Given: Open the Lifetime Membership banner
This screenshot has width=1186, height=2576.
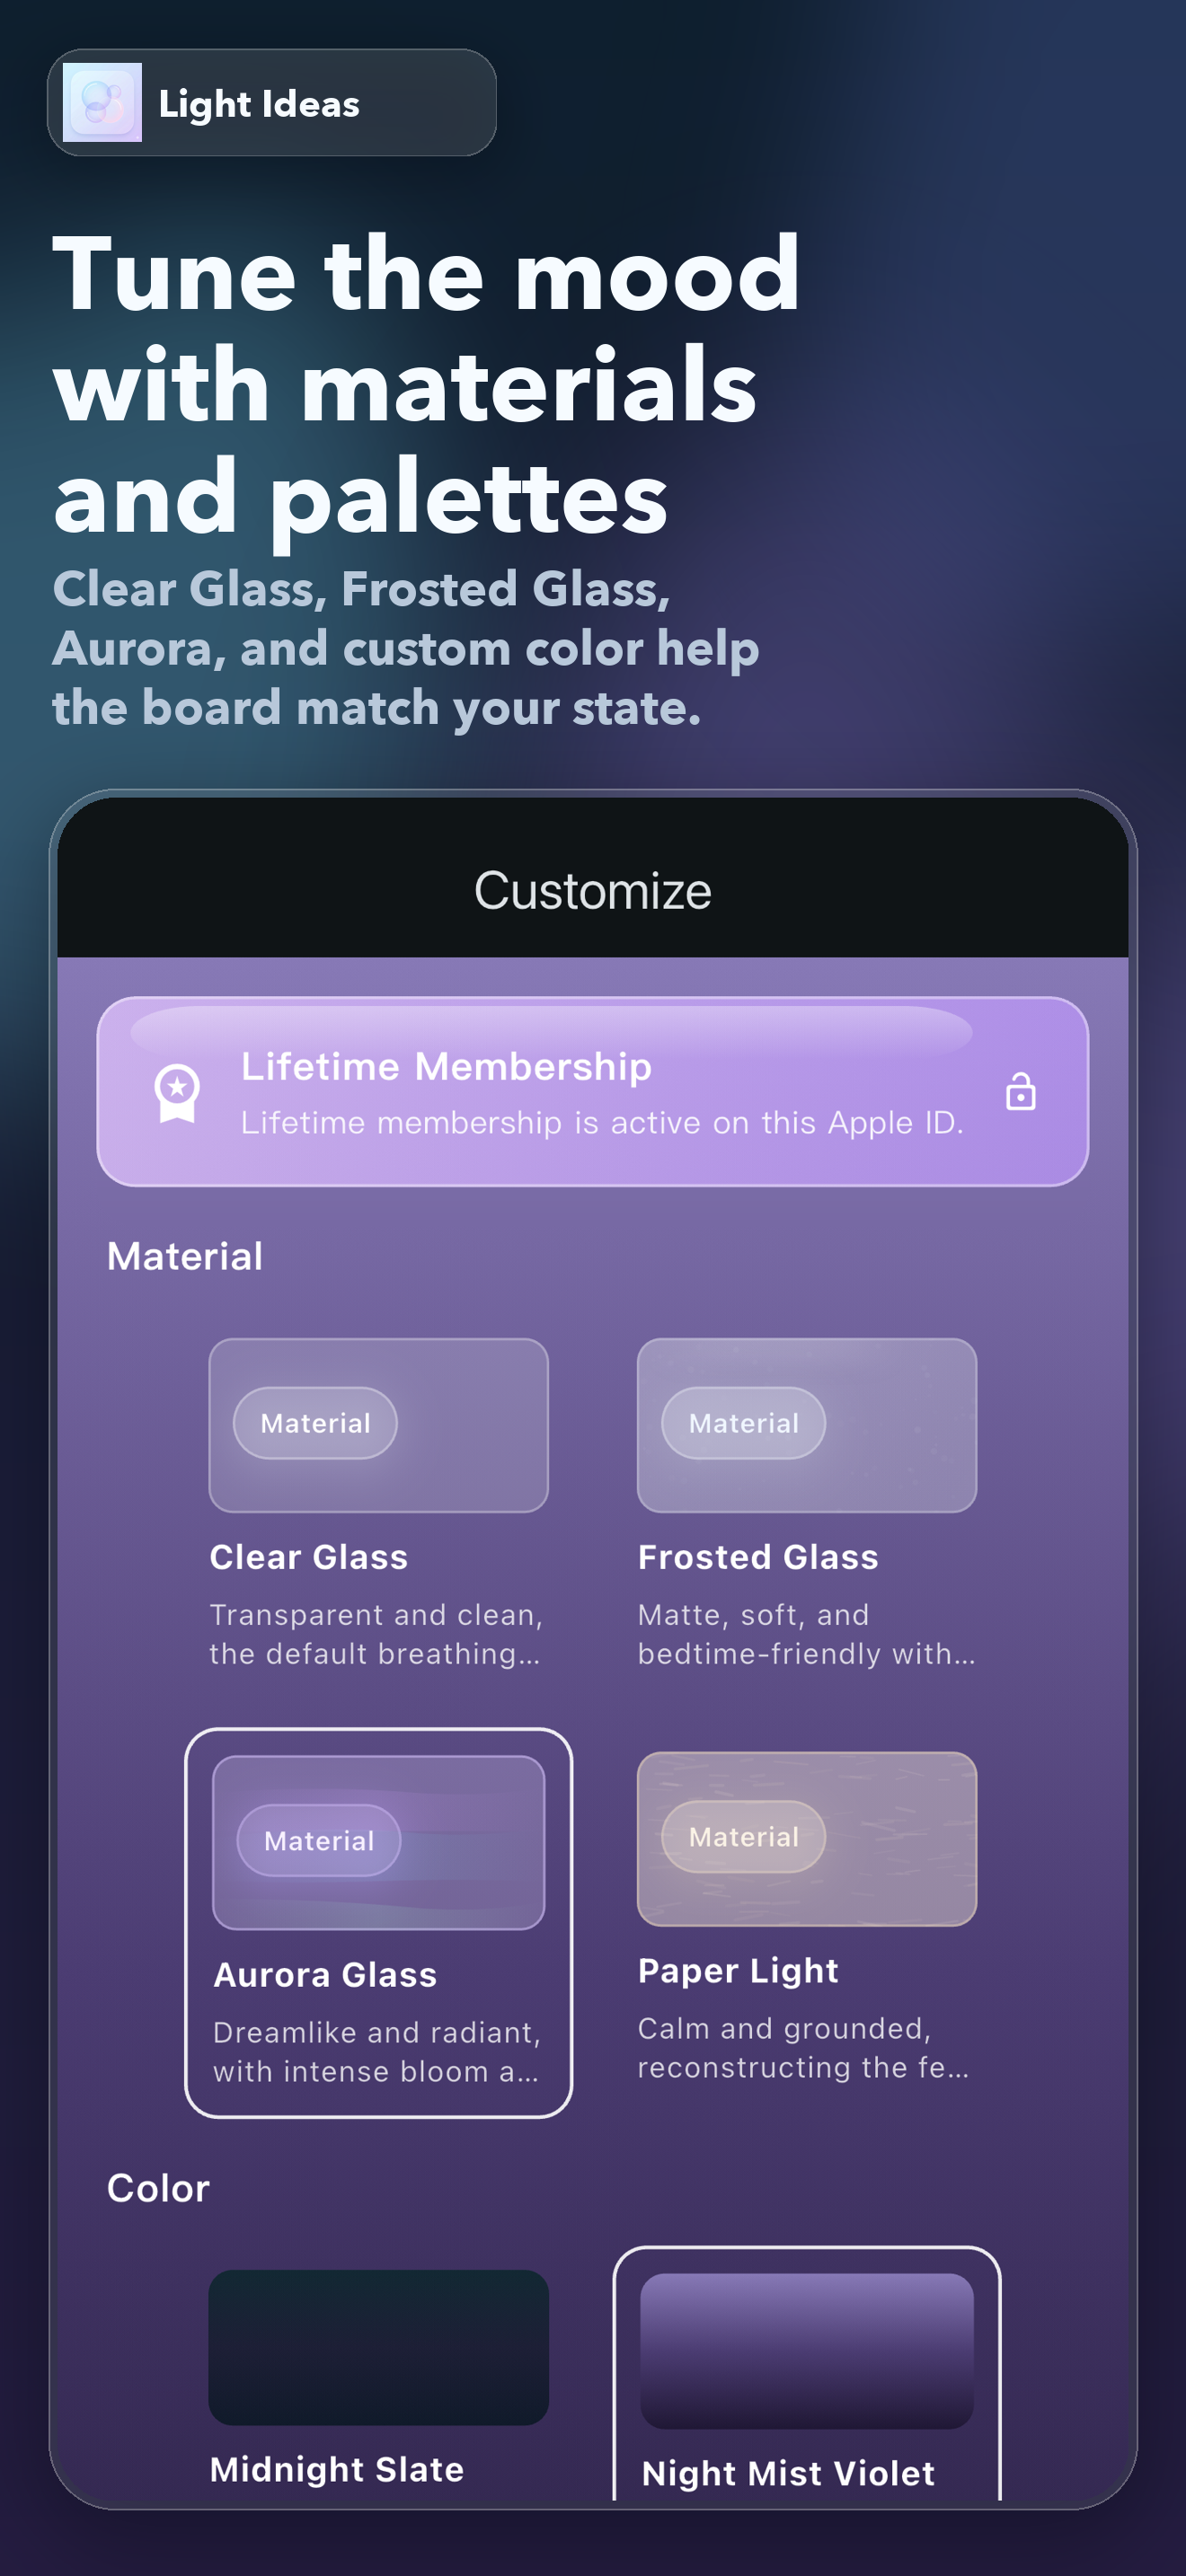Looking at the screenshot, I should tap(593, 1092).
